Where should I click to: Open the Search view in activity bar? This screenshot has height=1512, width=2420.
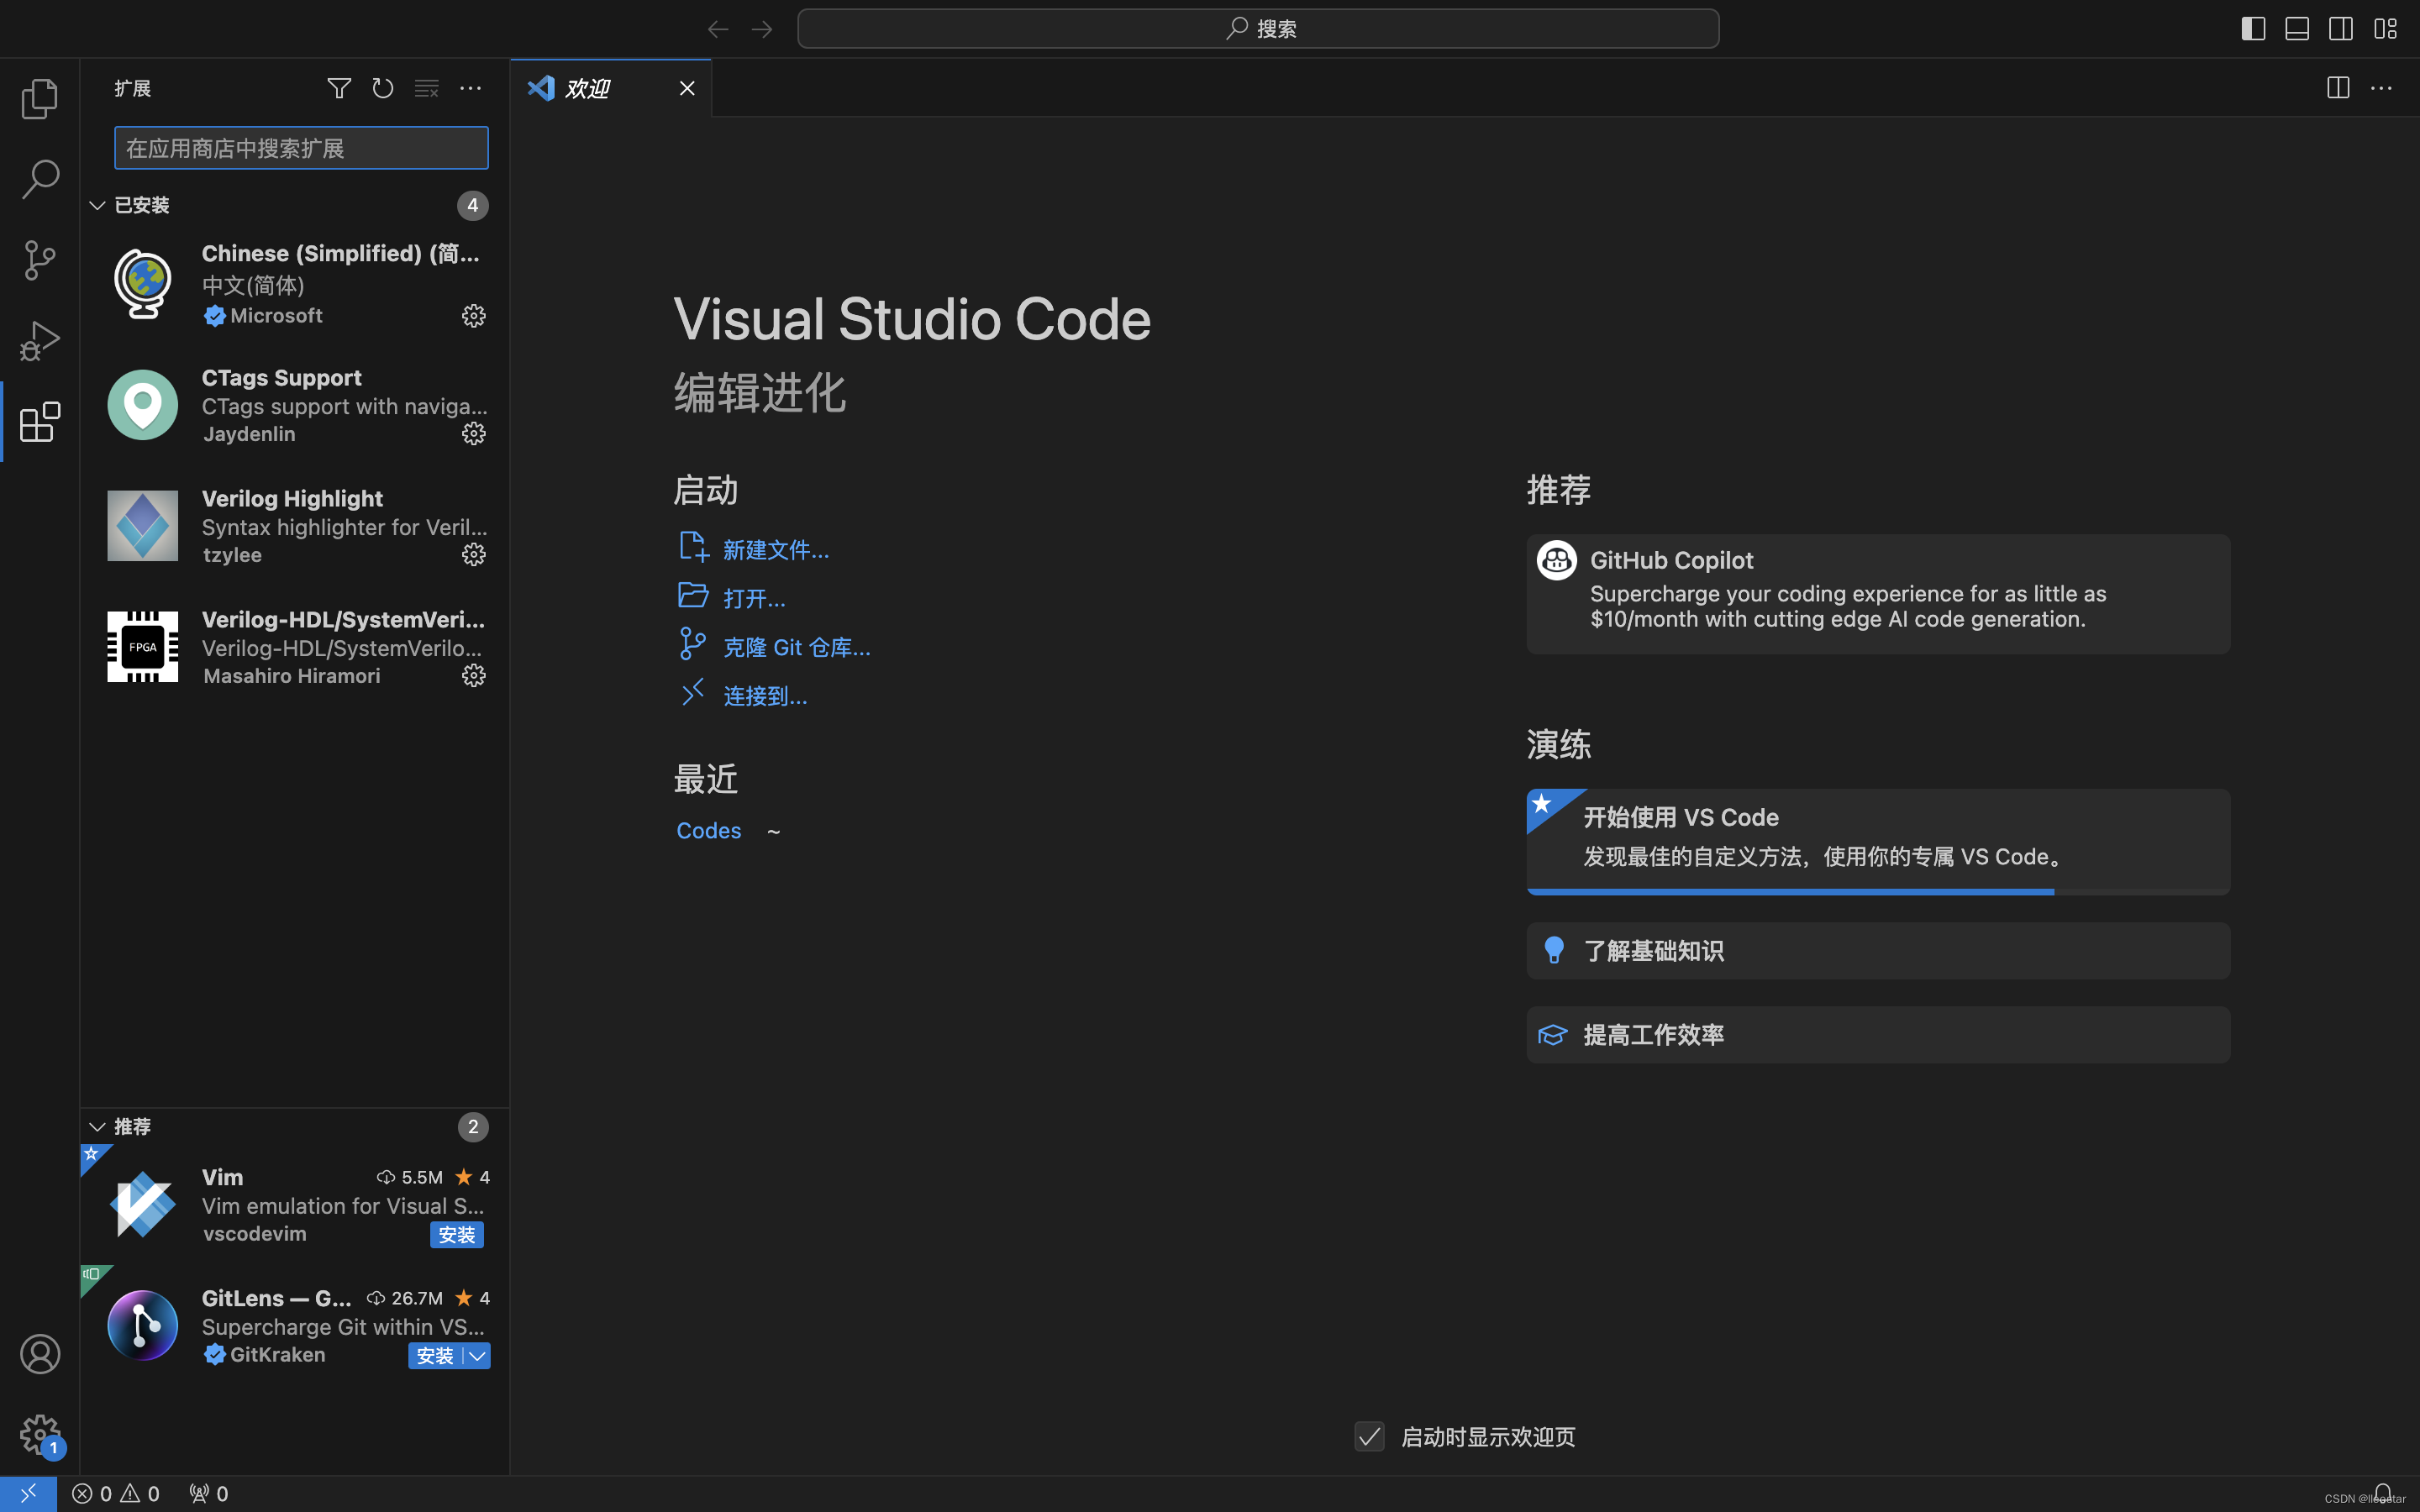pyautogui.click(x=40, y=179)
